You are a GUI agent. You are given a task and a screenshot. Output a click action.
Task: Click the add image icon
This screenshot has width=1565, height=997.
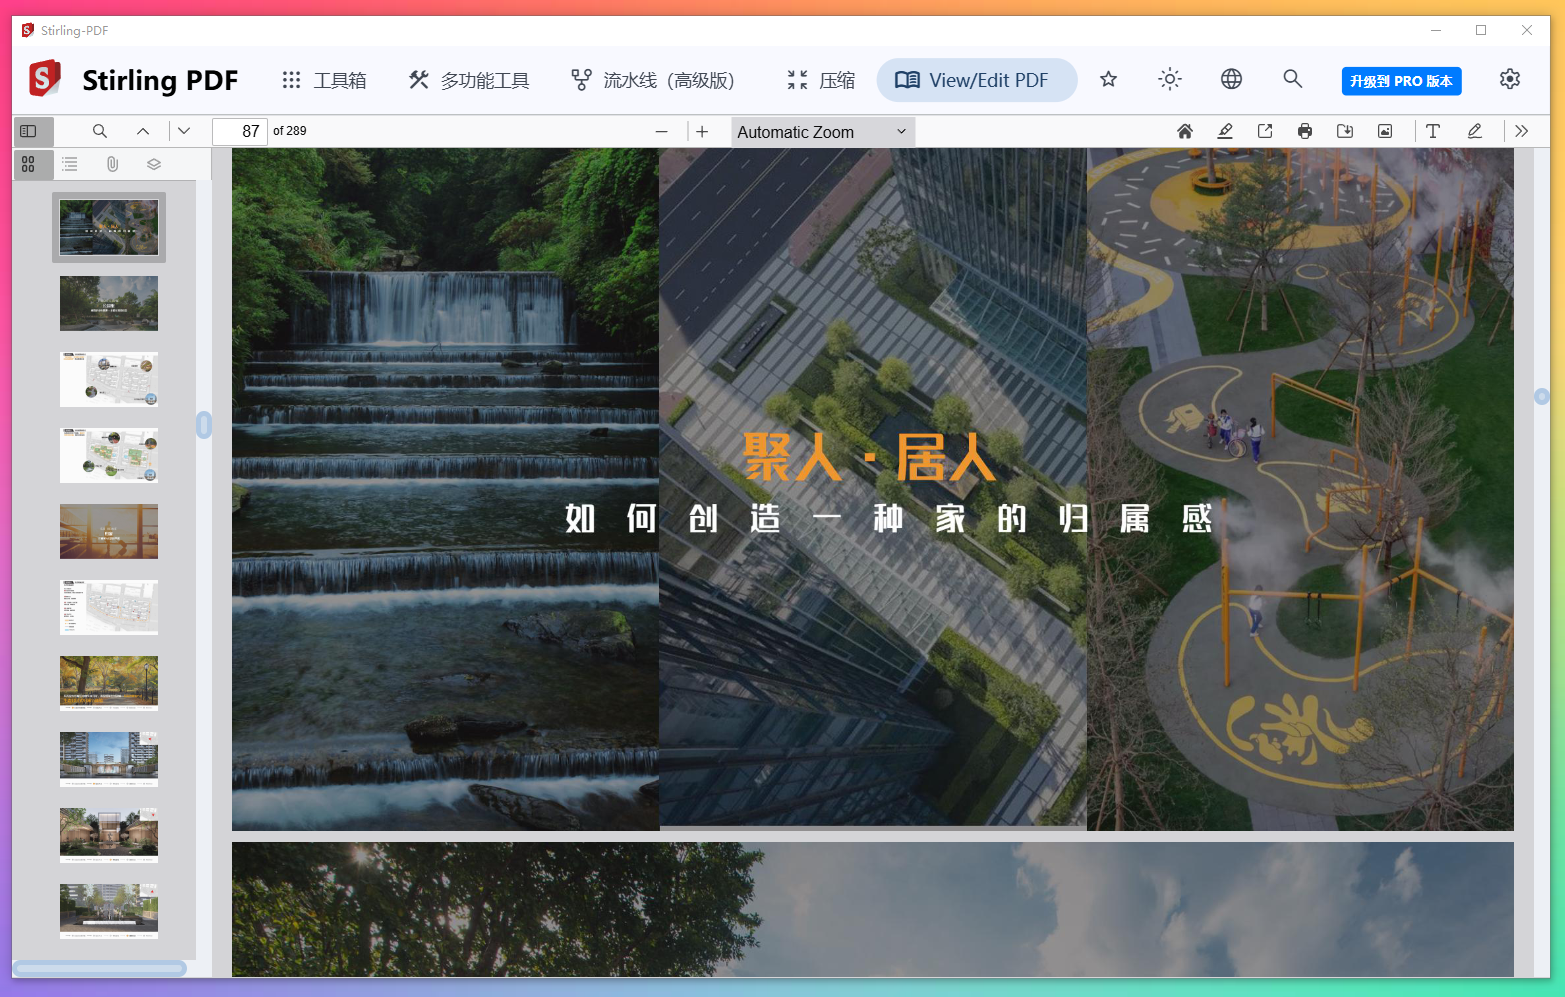point(1385,131)
